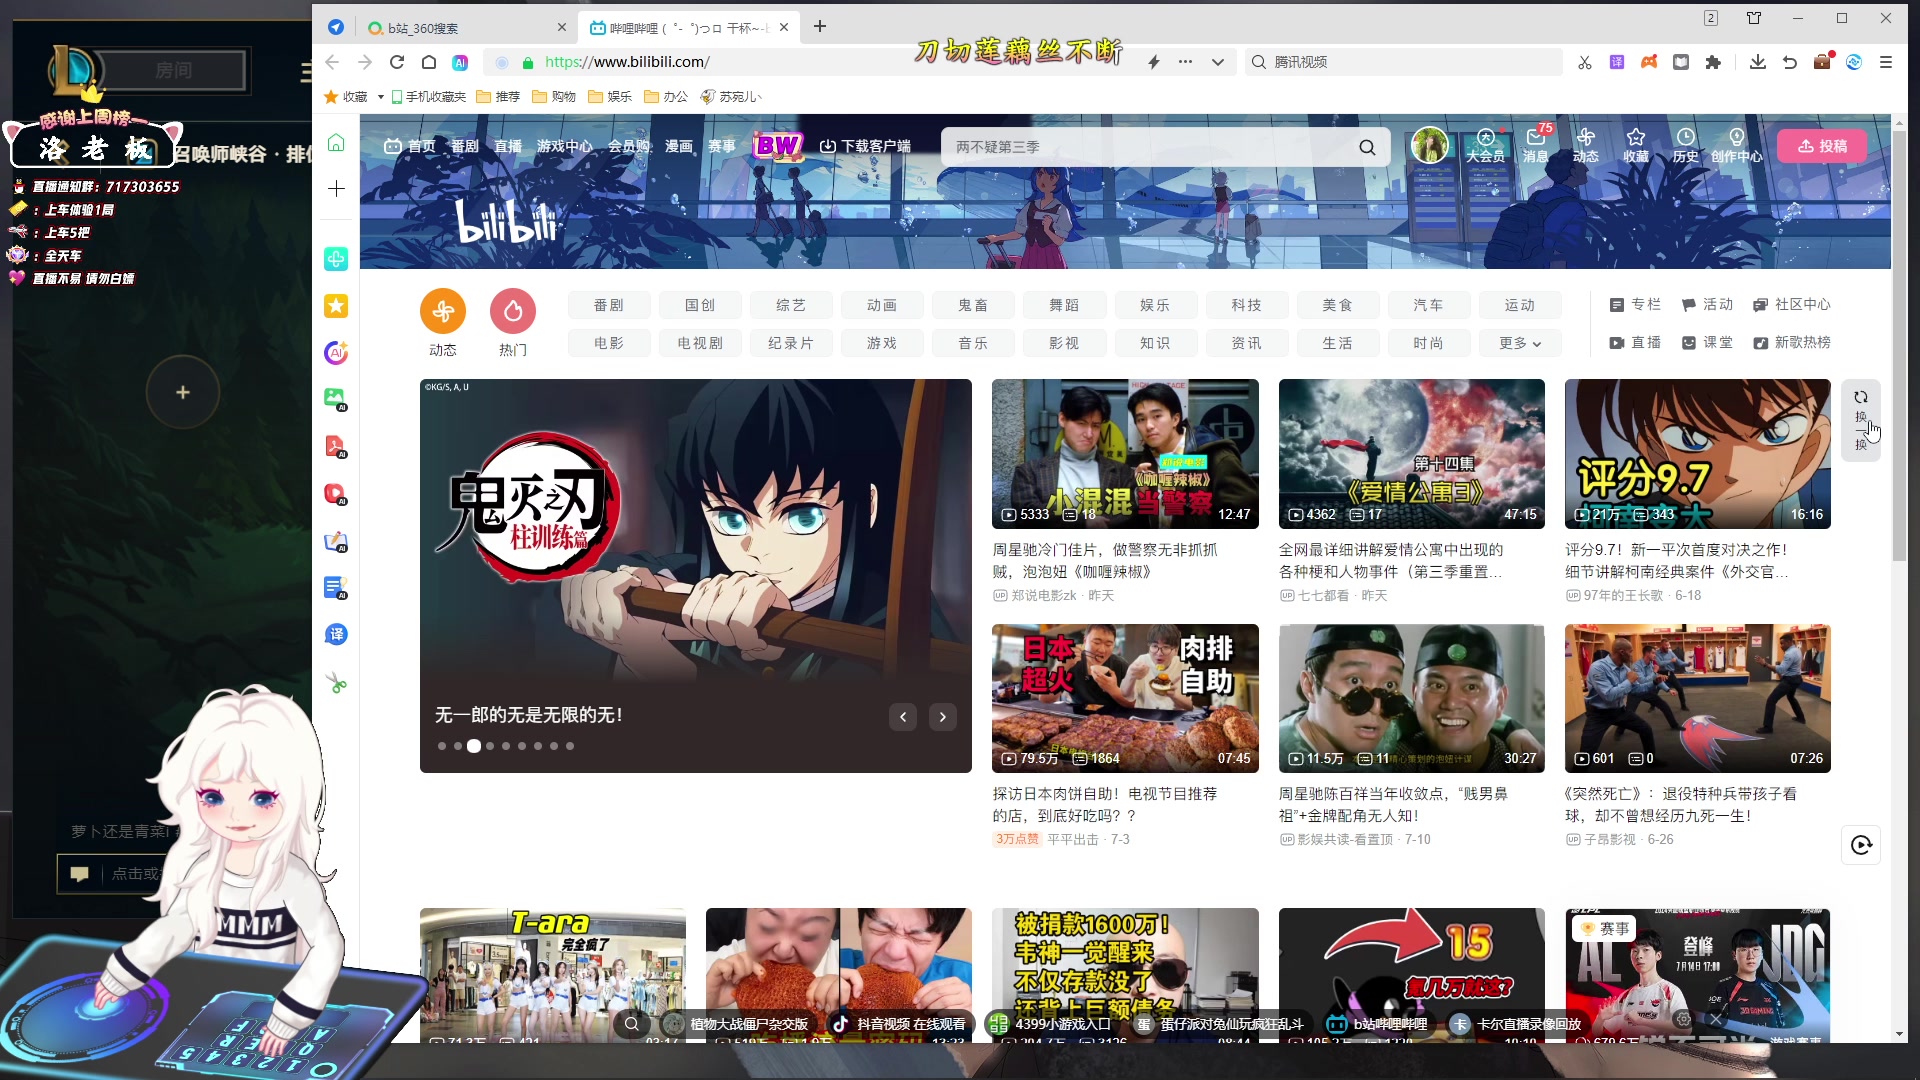
Task: Open the 番剧 navigation menu item
Action: pyautogui.click(x=464, y=146)
